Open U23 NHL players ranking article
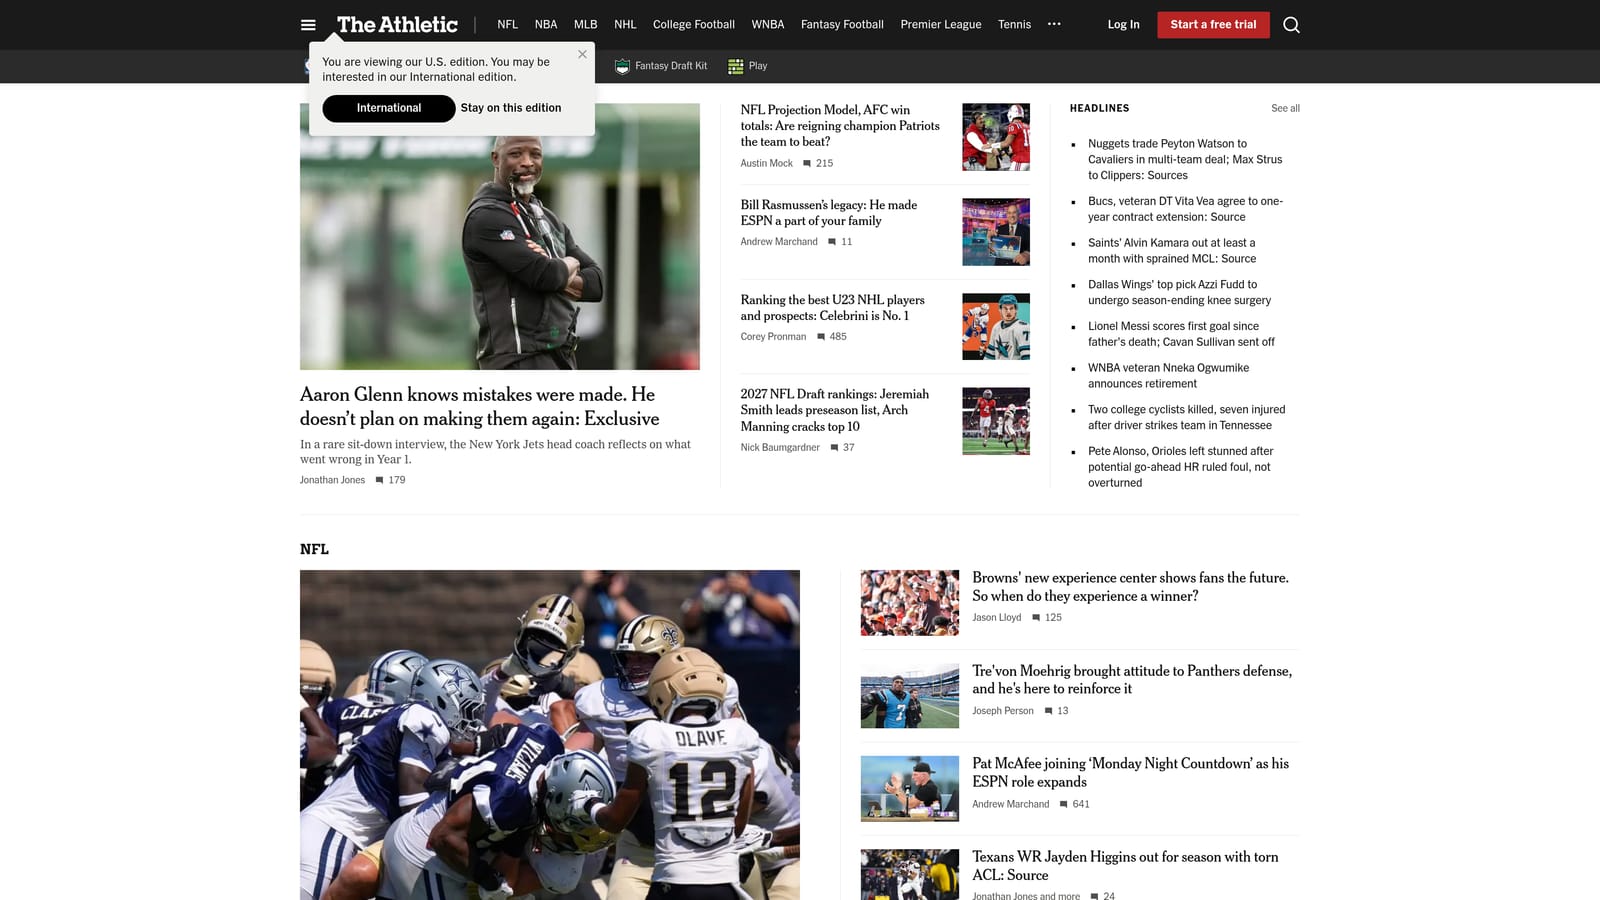Screen dimensions: 1600x900 (x=832, y=308)
